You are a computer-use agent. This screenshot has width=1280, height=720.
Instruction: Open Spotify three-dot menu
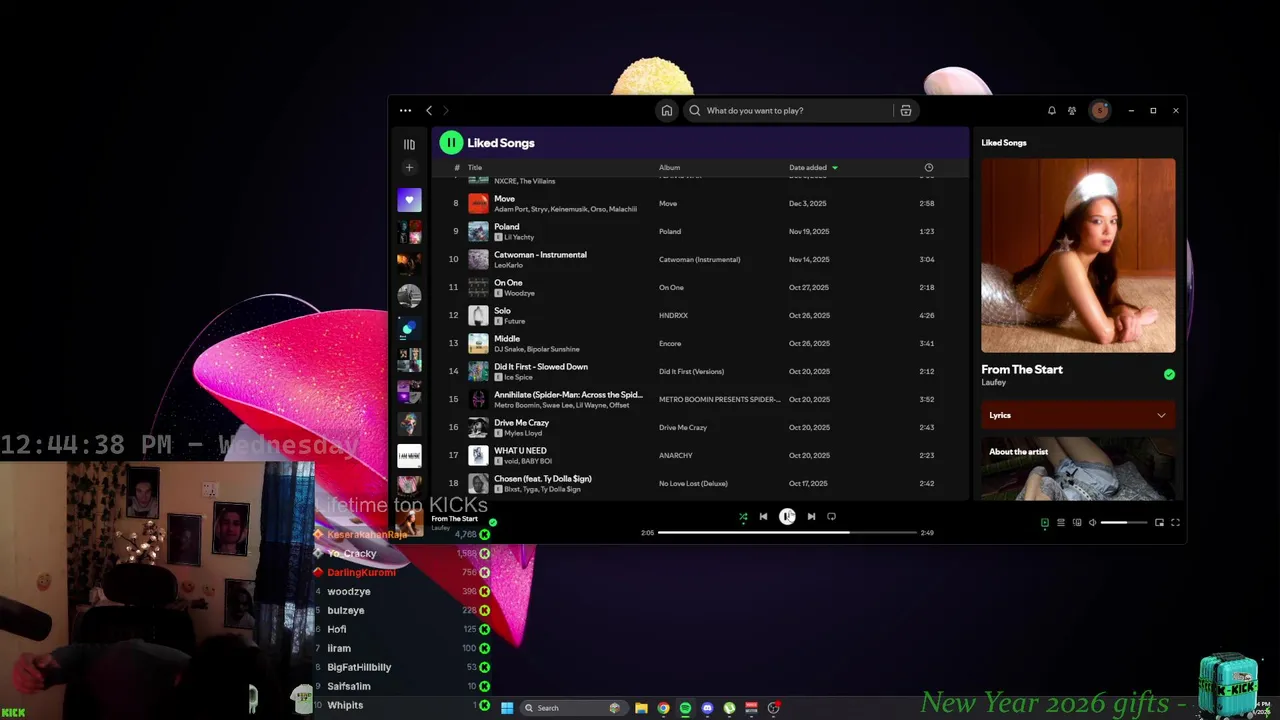(x=405, y=111)
